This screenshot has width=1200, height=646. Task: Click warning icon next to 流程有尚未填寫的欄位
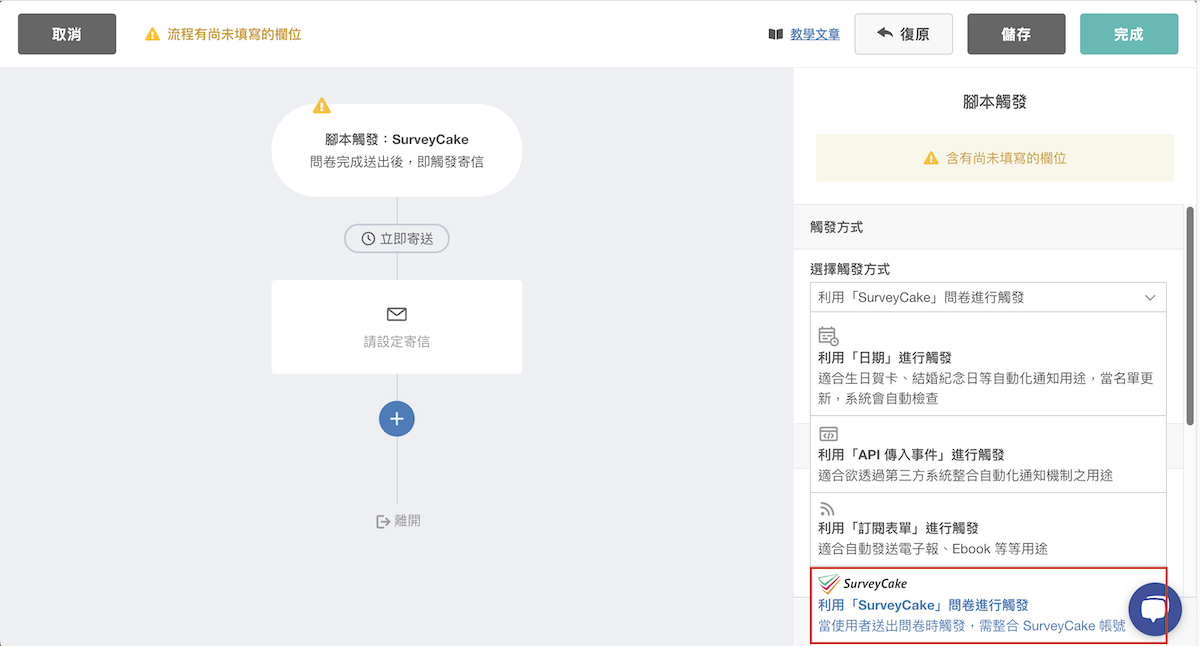(153, 34)
